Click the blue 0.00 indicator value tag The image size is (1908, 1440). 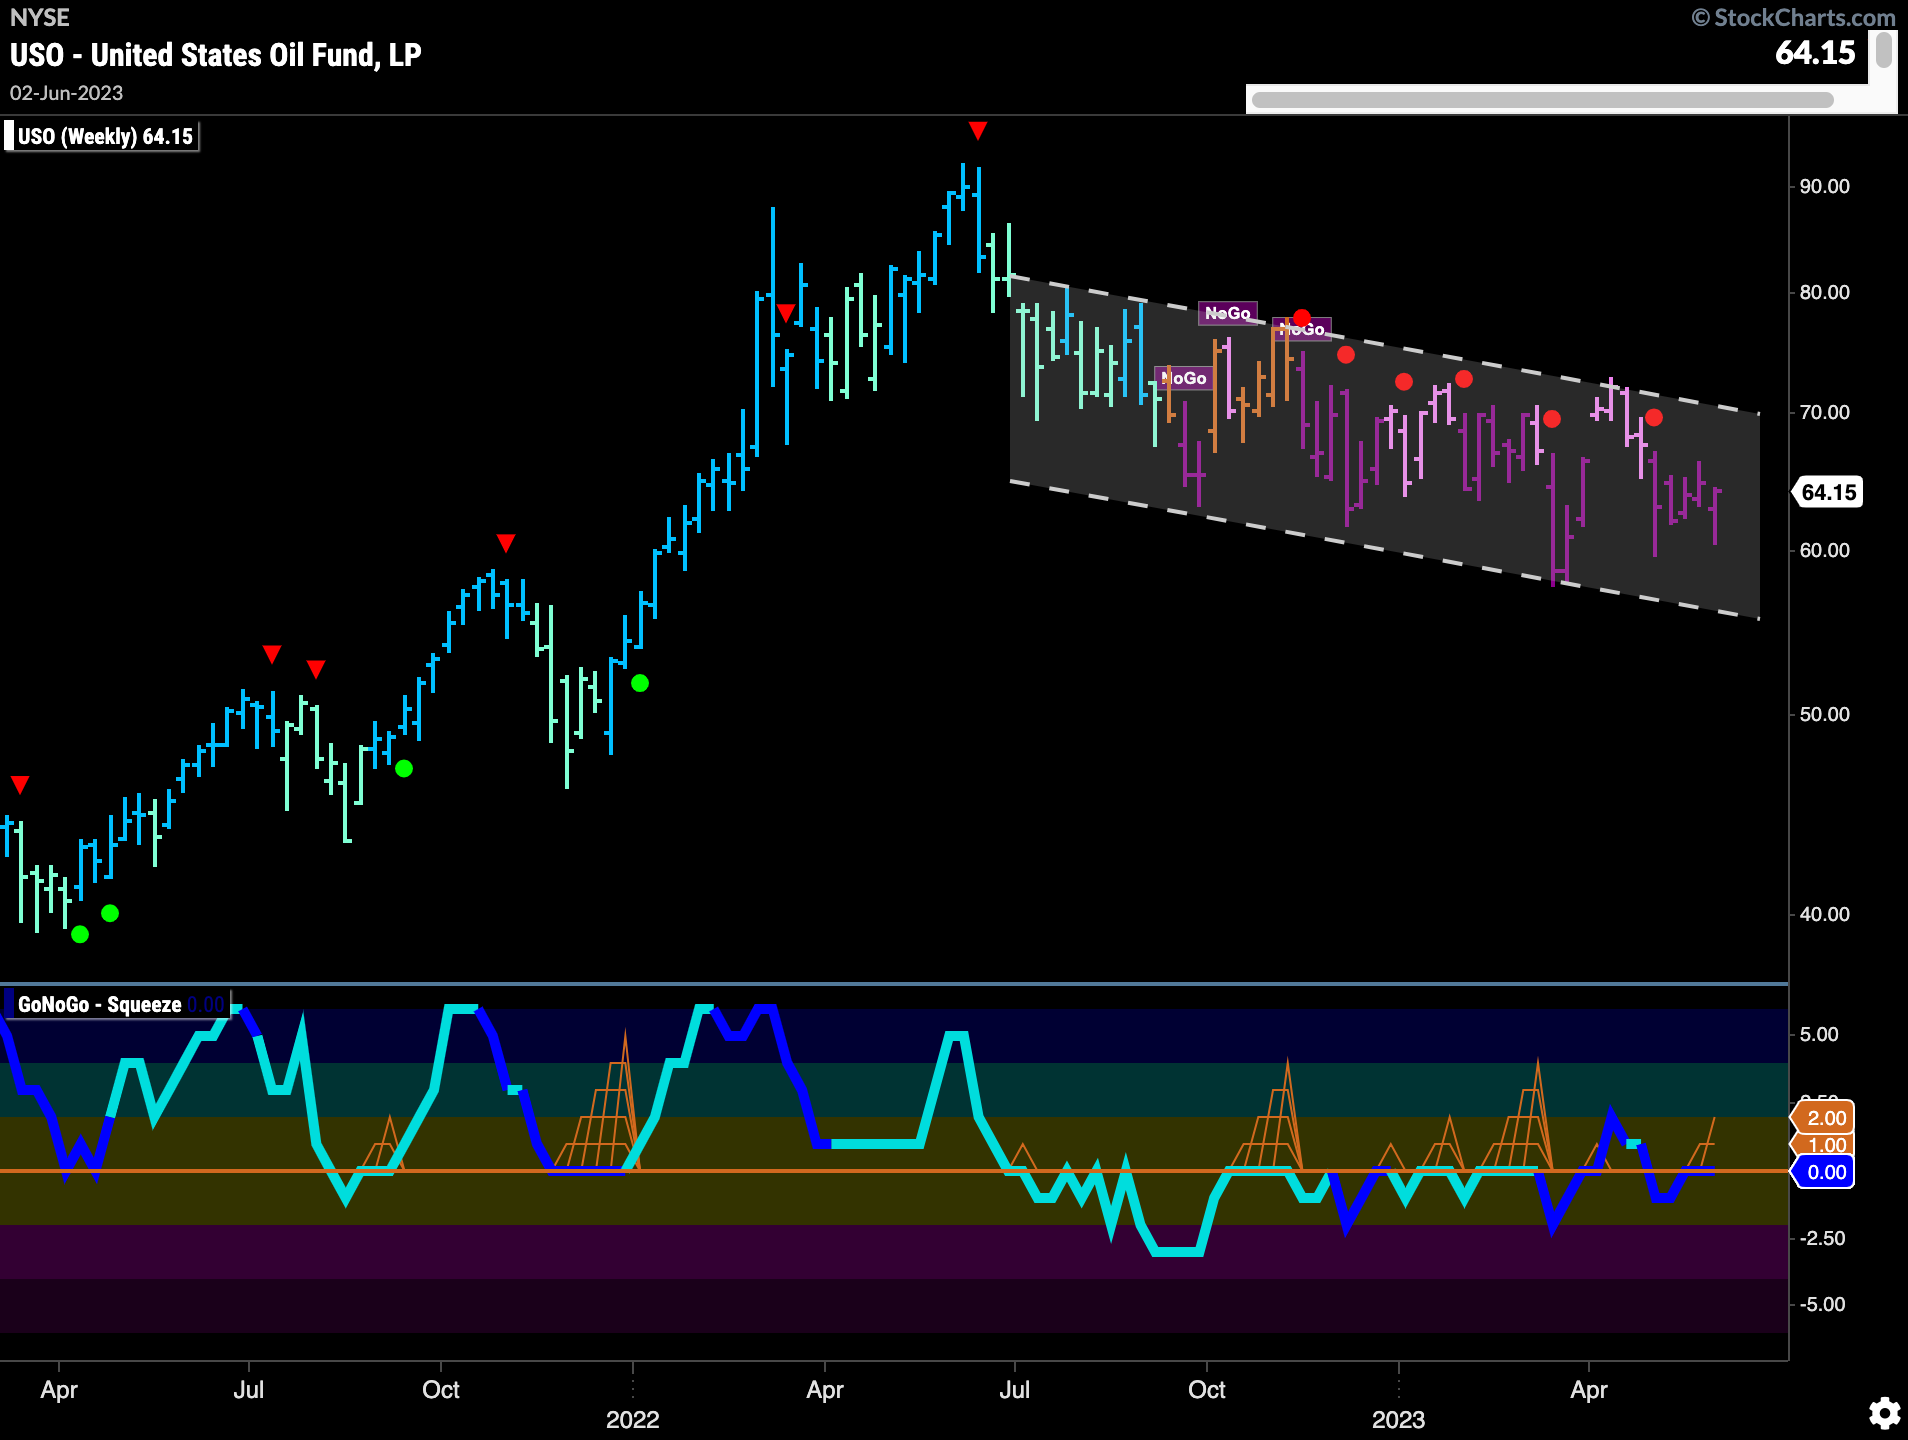pyautogui.click(x=1825, y=1172)
